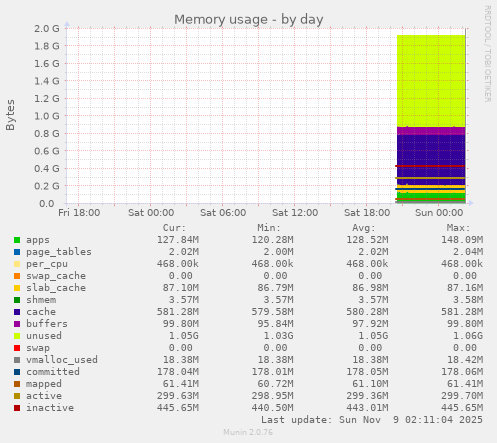497x443 pixels.
Task: Click the blue page_tables legend swatch
Action: pyautogui.click(x=17, y=252)
